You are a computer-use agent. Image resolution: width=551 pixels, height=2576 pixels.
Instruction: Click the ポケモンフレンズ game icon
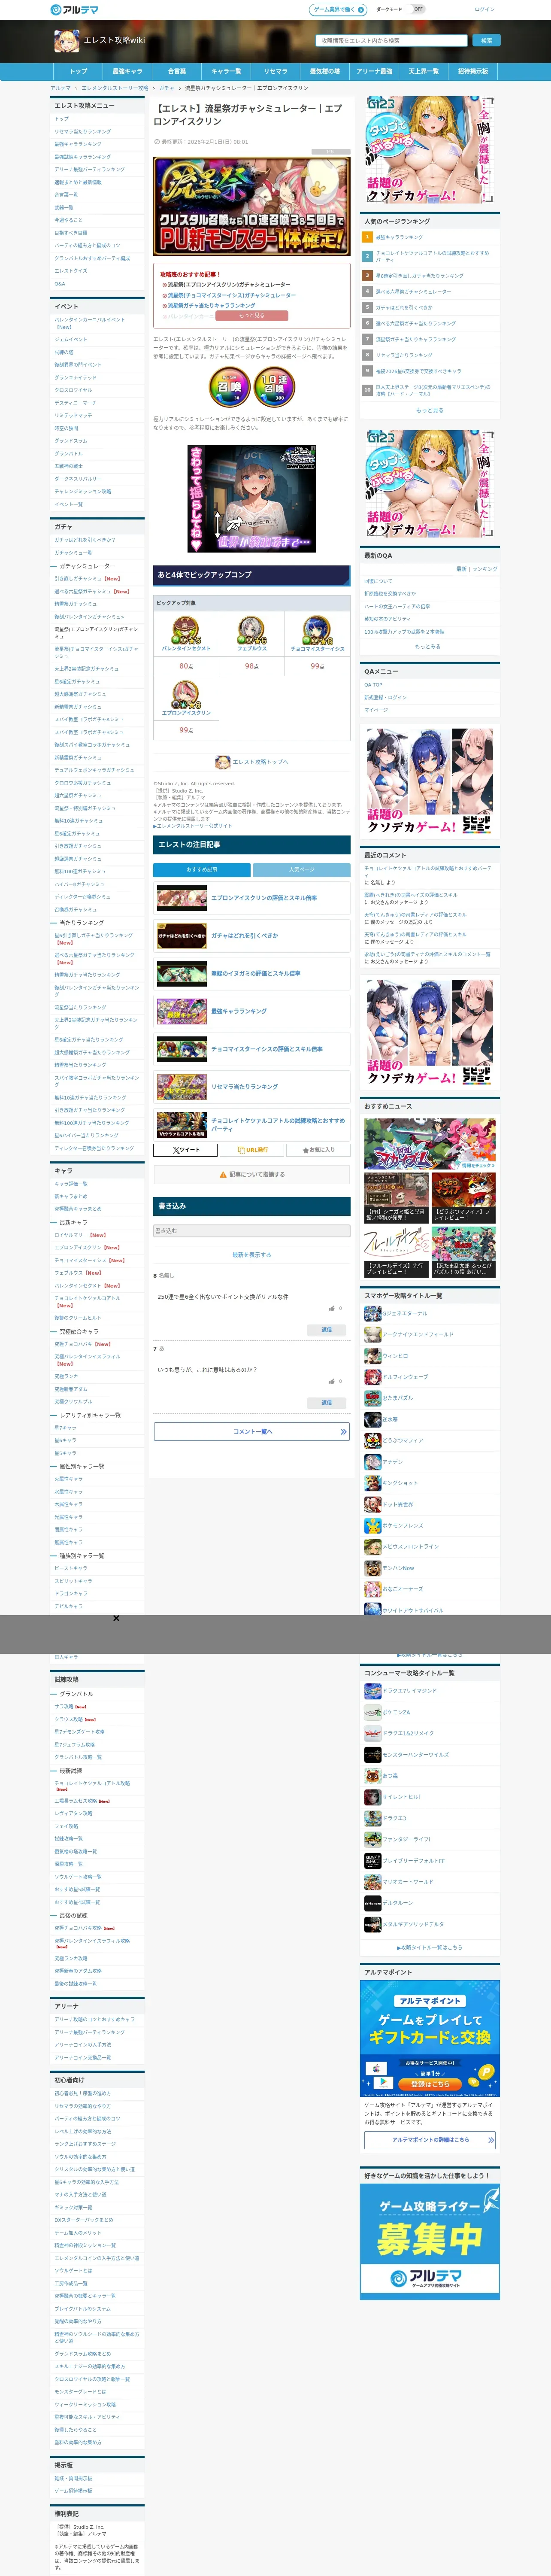pyautogui.click(x=372, y=1525)
